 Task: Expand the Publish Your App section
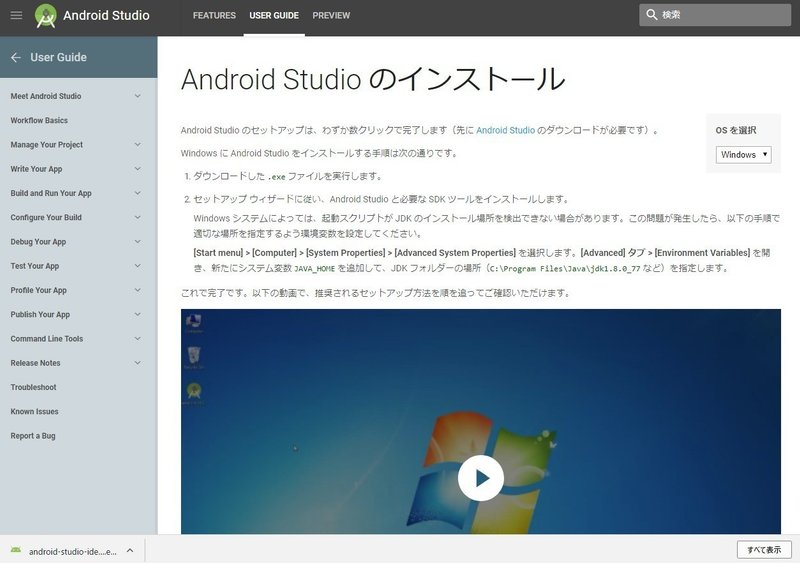click(x=138, y=314)
